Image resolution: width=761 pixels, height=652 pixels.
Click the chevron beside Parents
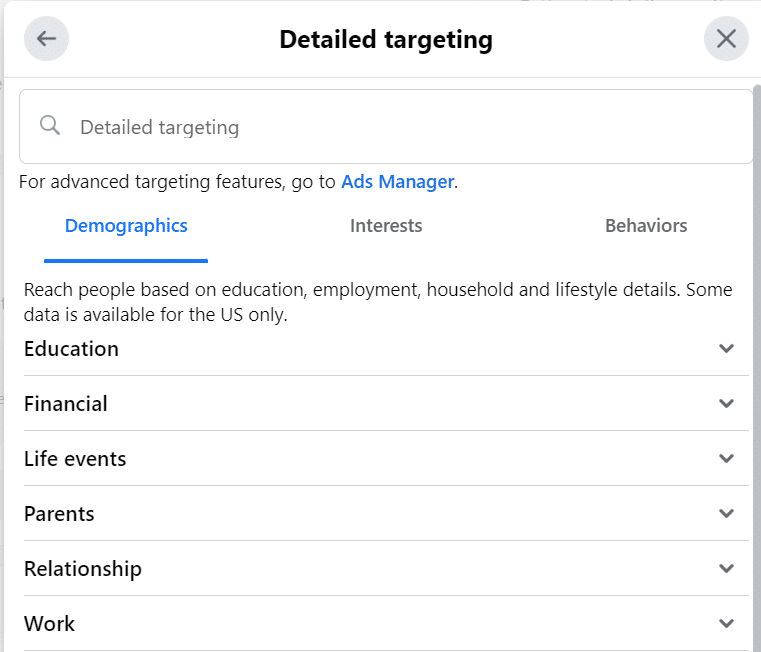[727, 514]
